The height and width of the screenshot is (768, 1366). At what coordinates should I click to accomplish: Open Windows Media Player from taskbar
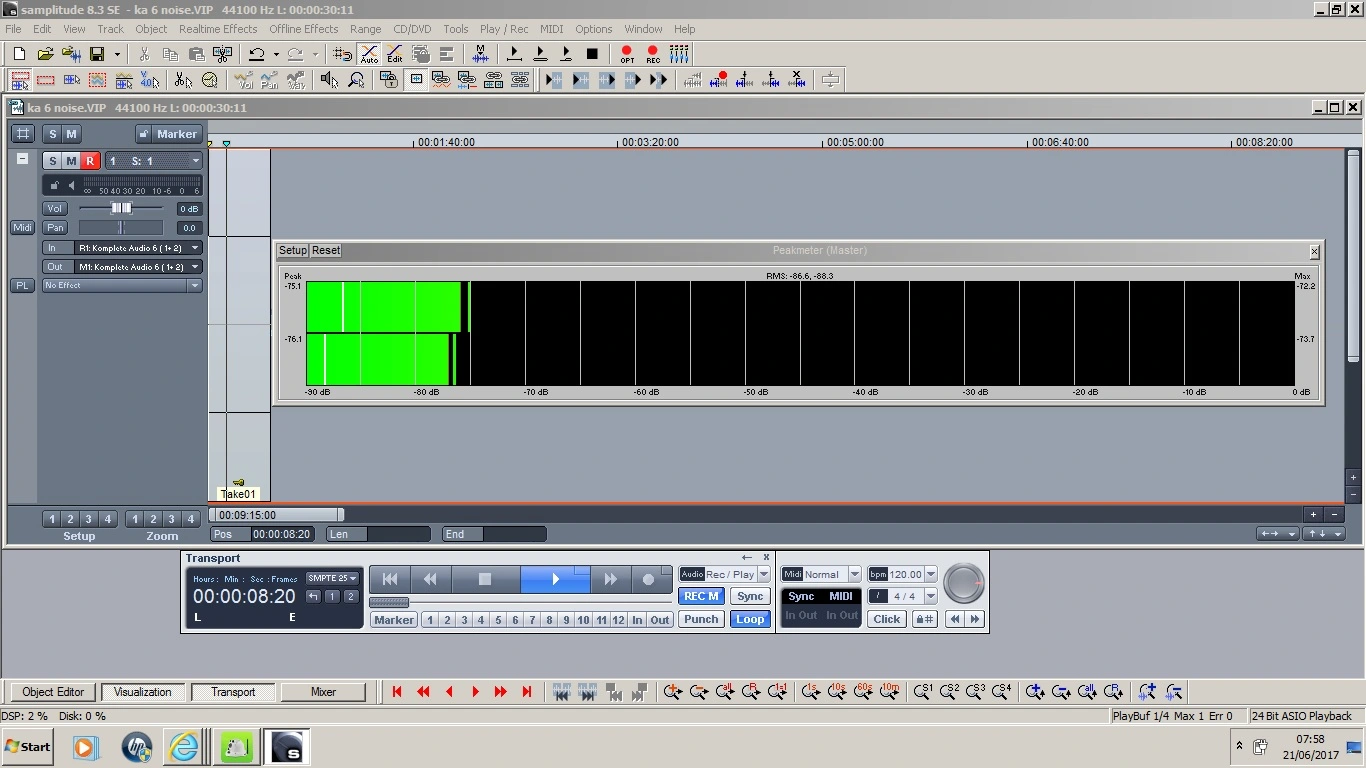click(85, 747)
